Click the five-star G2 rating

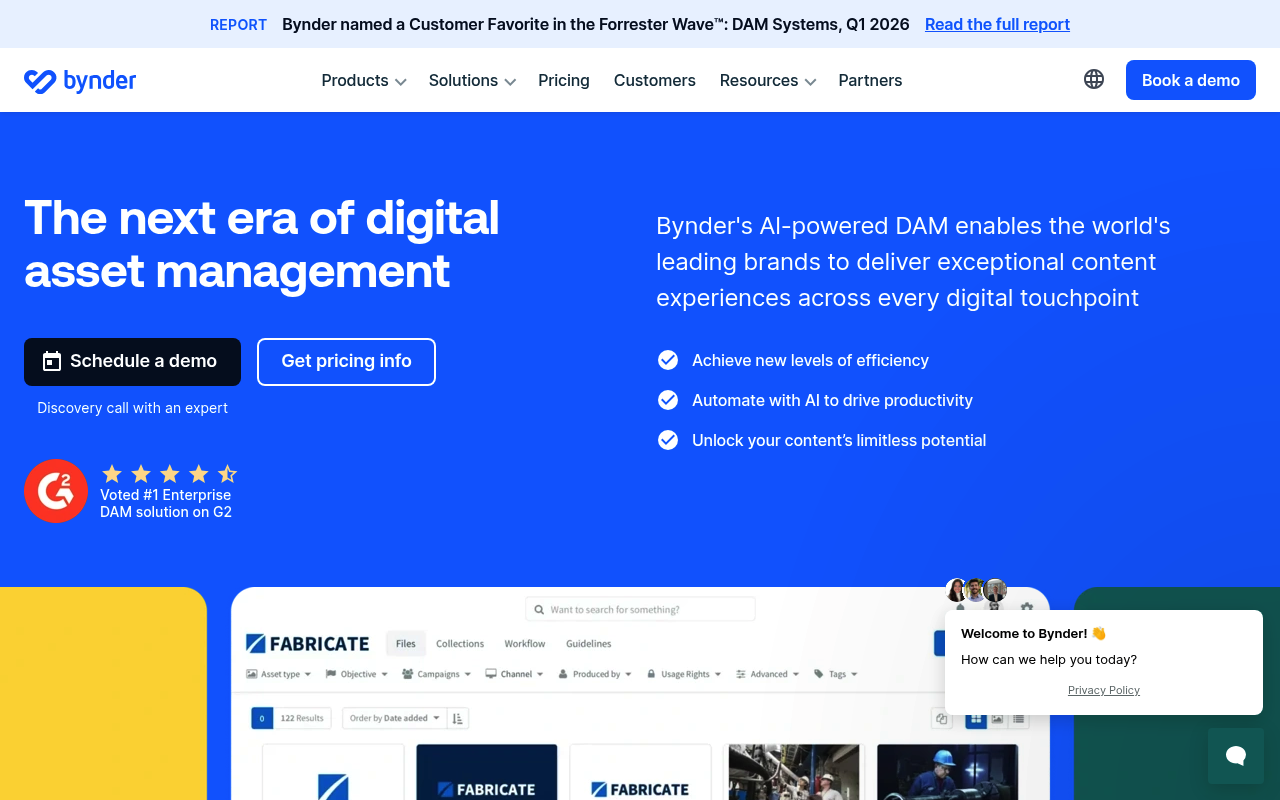pyautogui.click(x=169, y=474)
